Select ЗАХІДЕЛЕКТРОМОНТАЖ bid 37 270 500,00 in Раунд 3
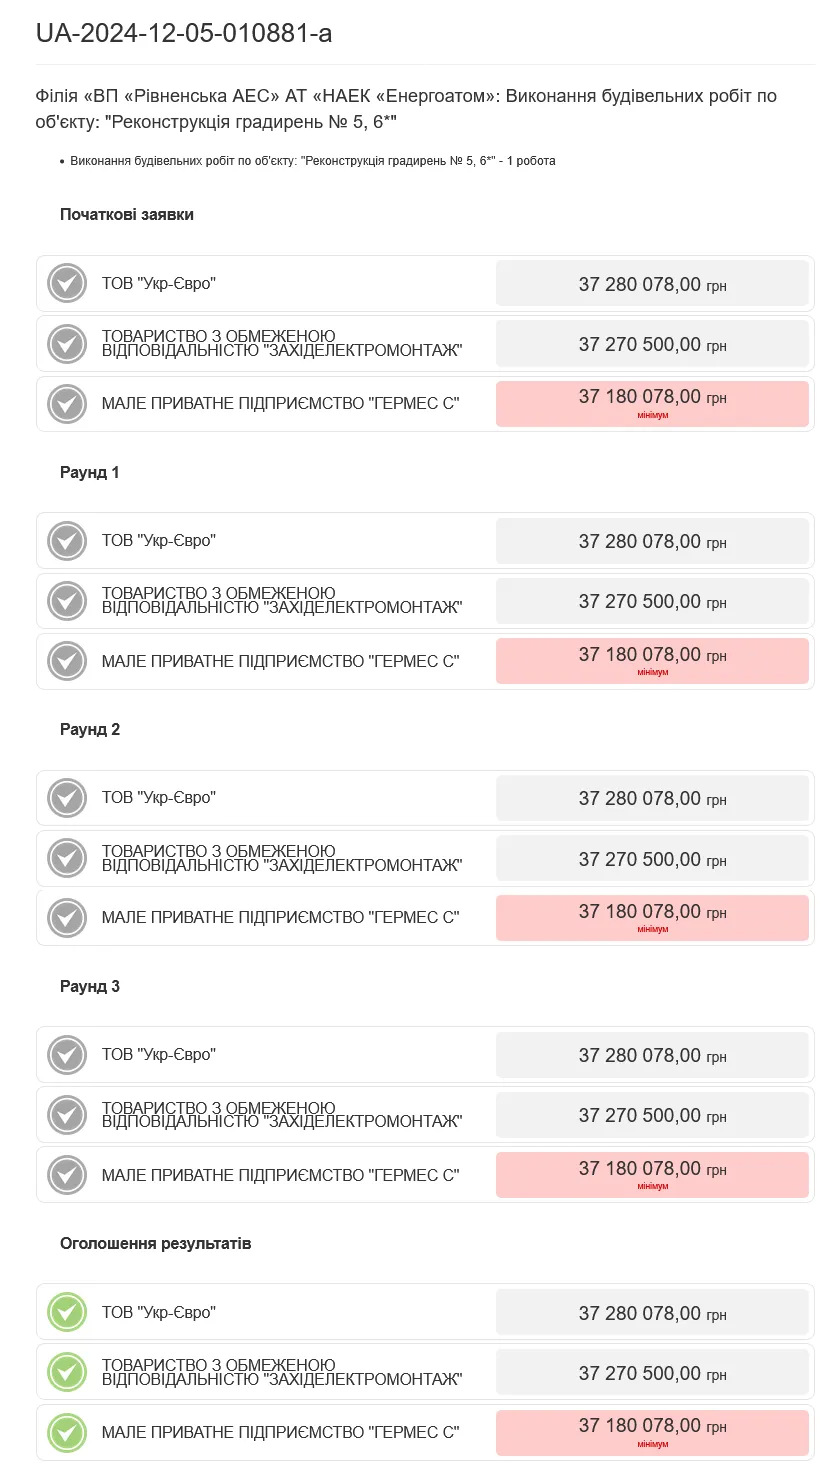This screenshot has height=1473, width=840. (652, 1115)
